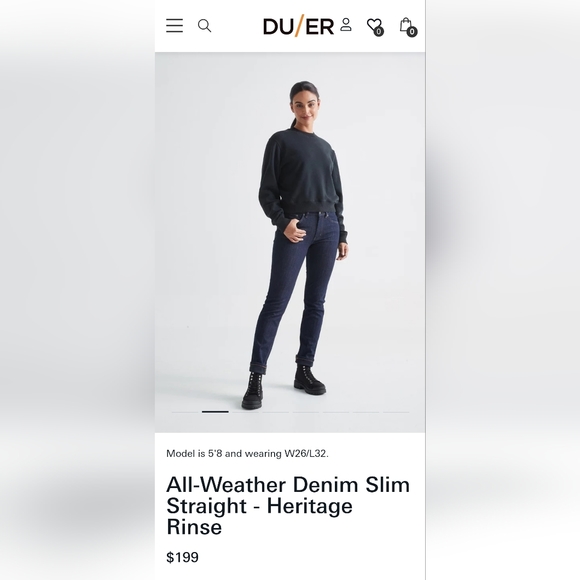Jump to the first gallery image indicator
580x580 pixels.
[185, 412]
